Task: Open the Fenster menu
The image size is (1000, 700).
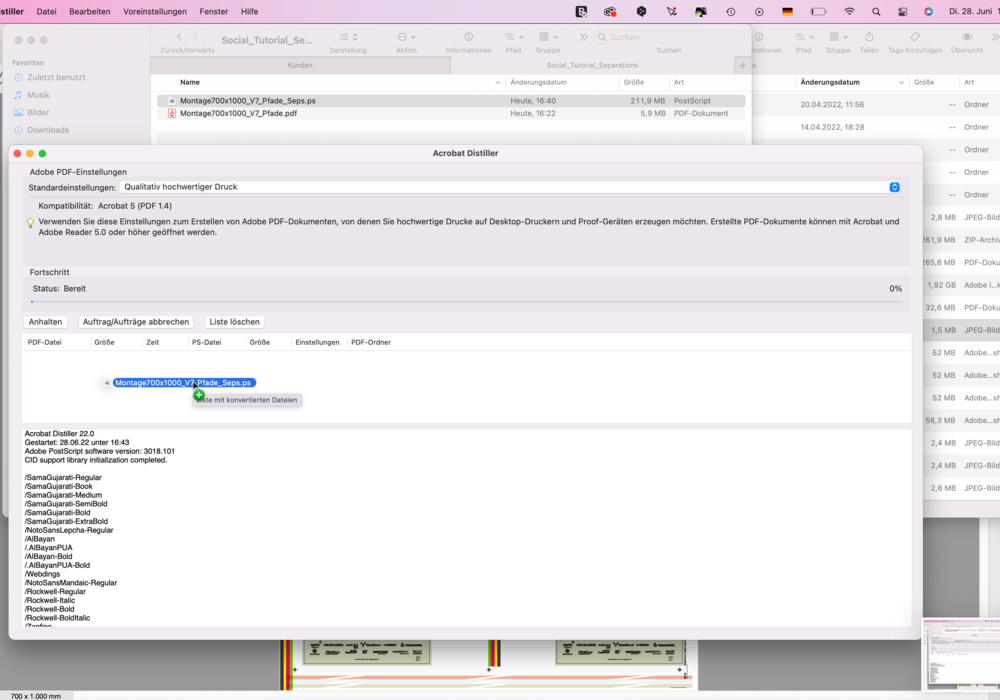Action: point(214,11)
